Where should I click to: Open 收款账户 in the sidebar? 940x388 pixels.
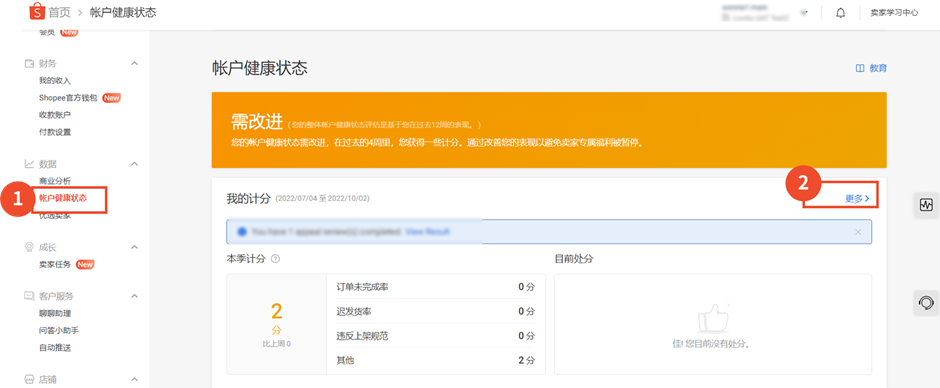[x=55, y=115]
